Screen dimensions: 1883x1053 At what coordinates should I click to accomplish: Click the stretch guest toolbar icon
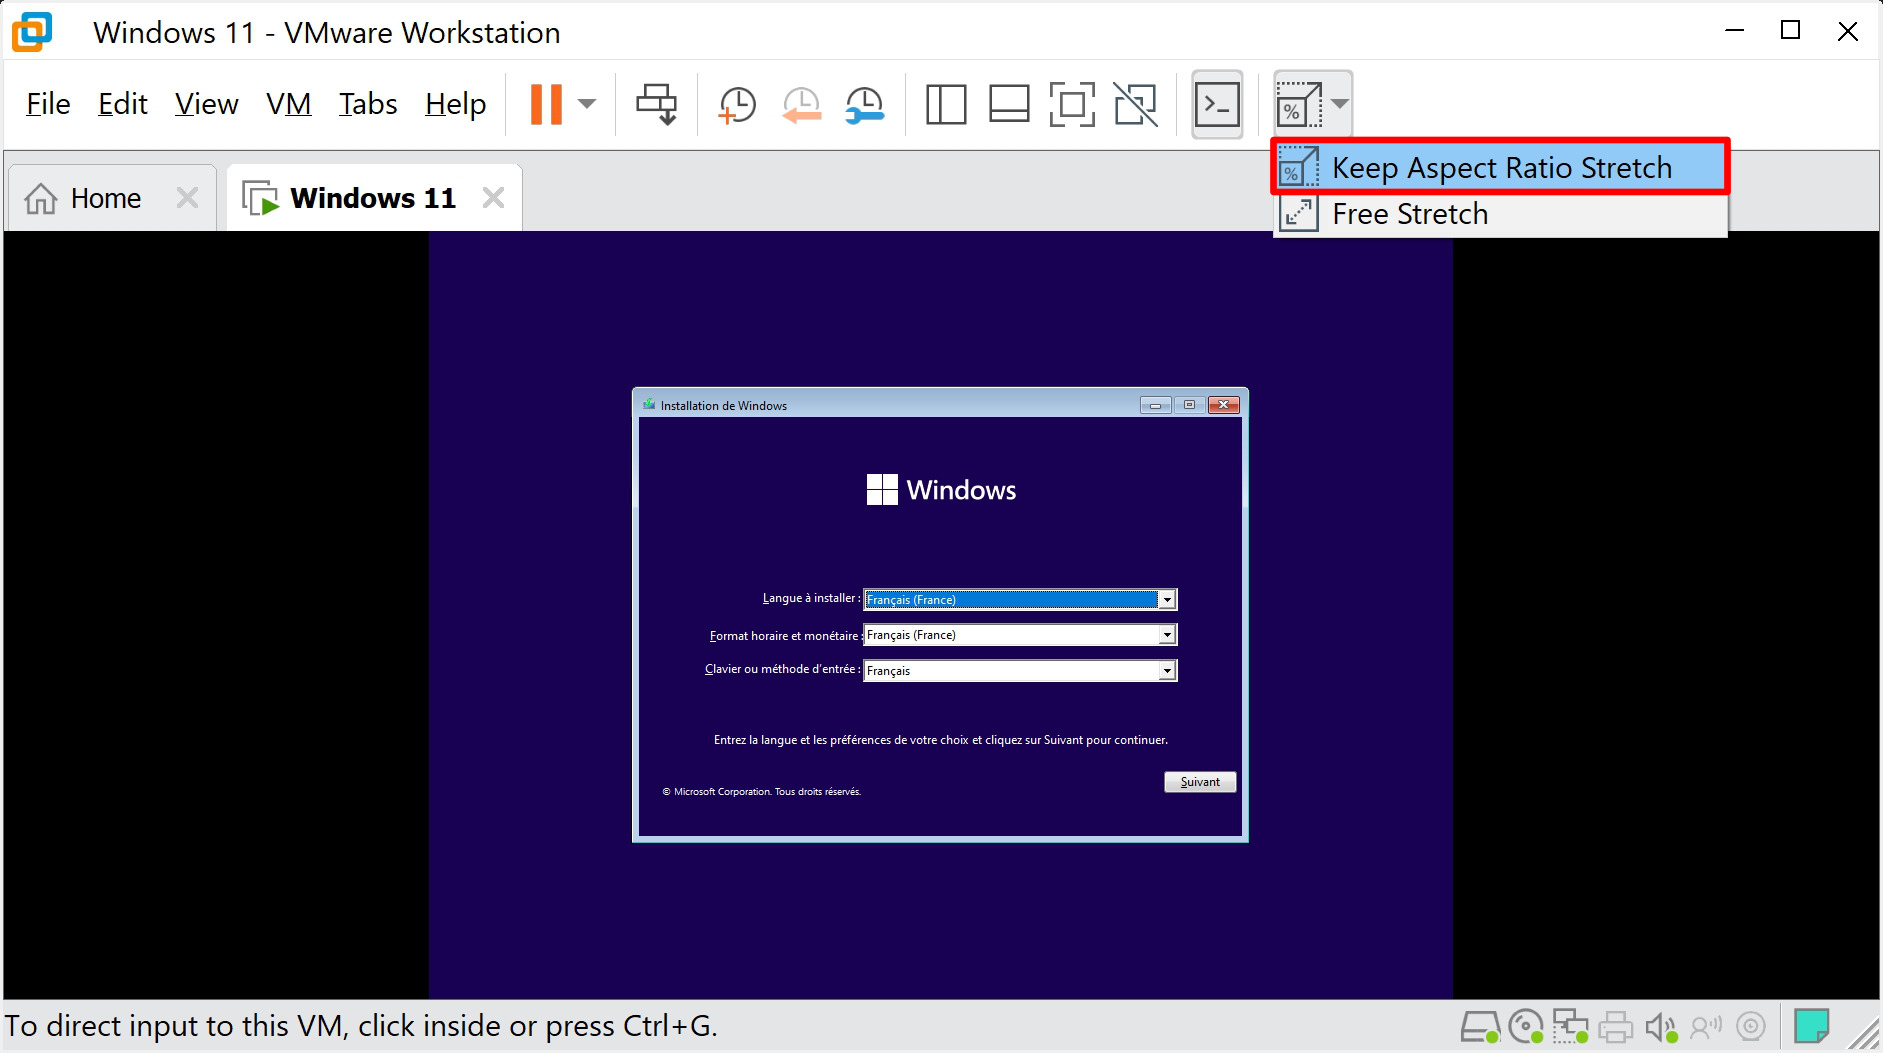[1299, 104]
